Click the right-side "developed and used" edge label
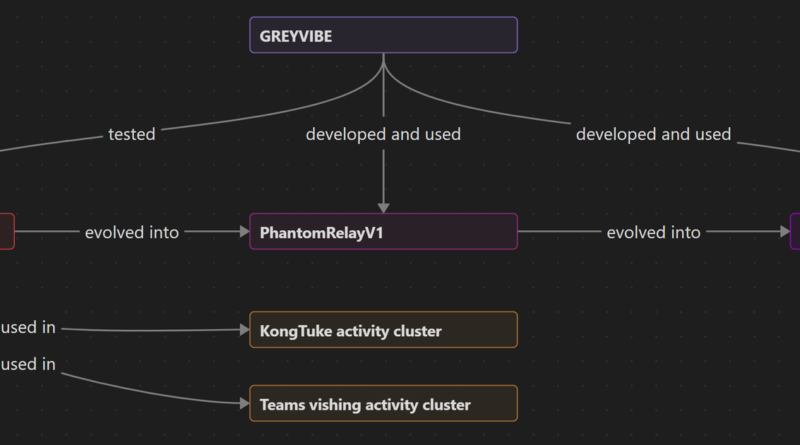Screen dimensions: 800x445 tap(654, 134)
